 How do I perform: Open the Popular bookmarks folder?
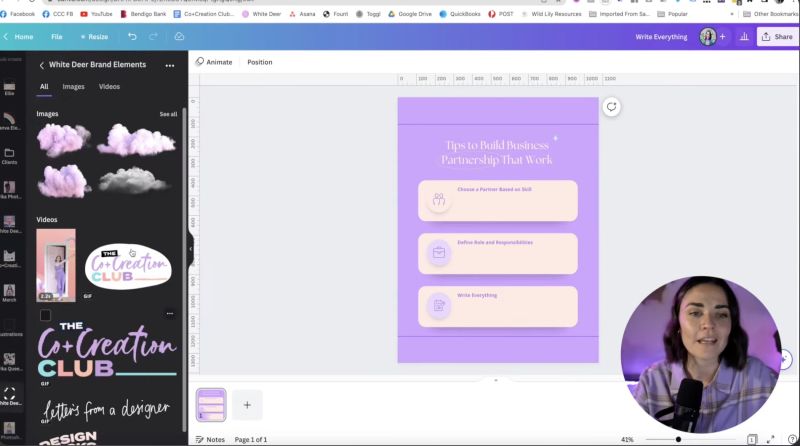672,14
